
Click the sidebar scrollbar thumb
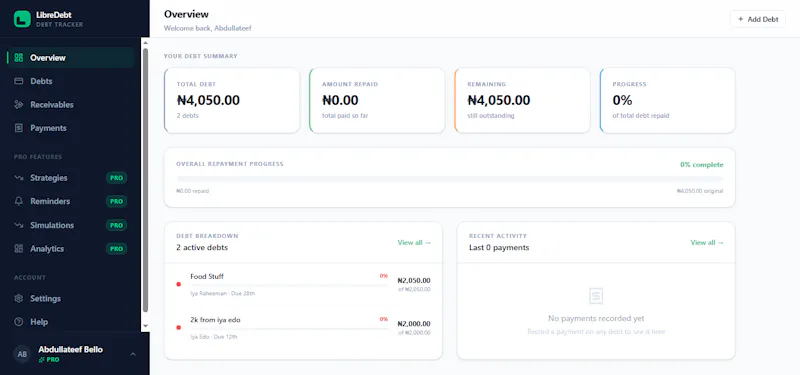click(x=145, y=180)
